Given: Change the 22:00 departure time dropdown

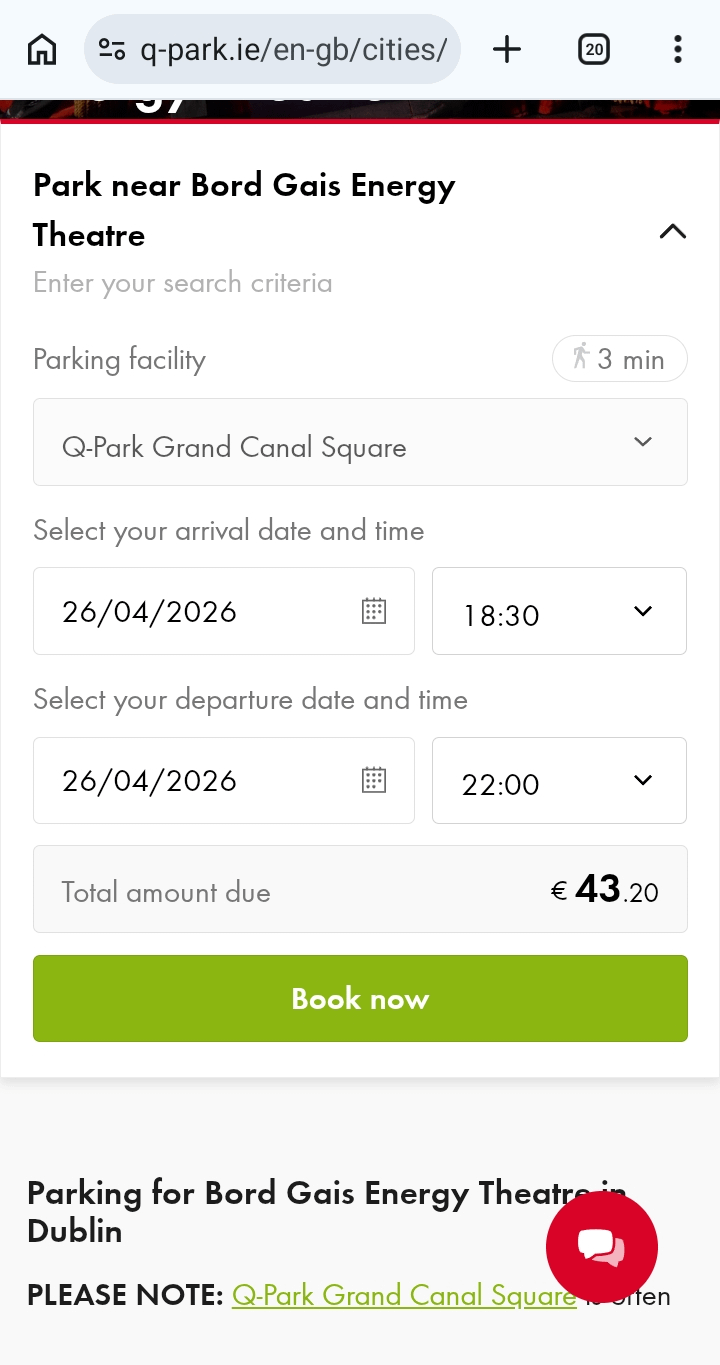Looking at the screenshot, I should point(559,781).
